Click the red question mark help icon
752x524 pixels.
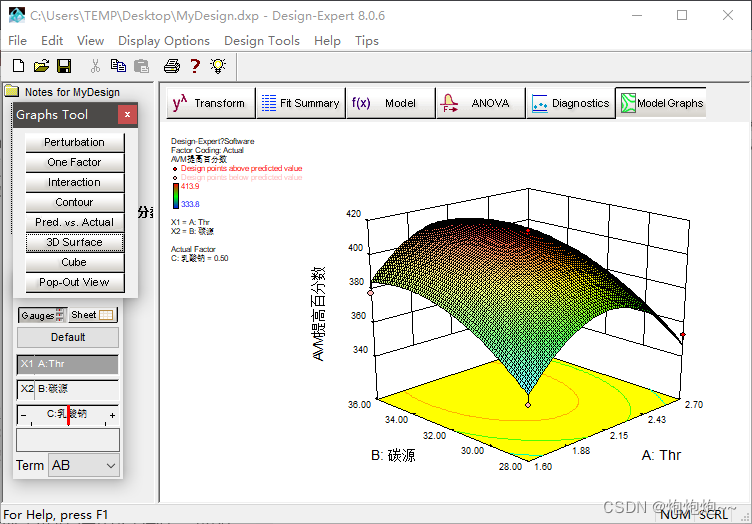click(195, 66)
